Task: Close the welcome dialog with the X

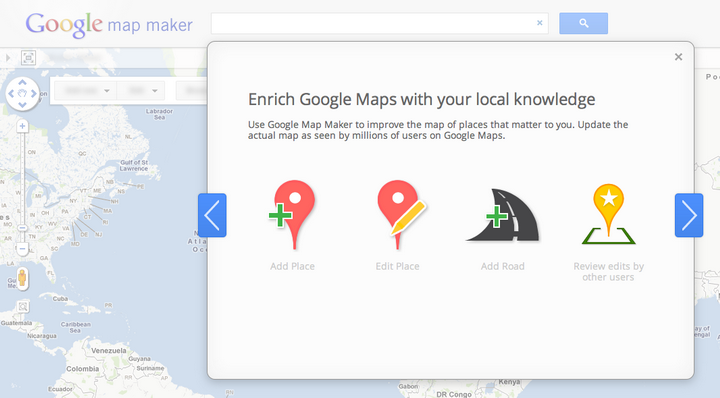Action: (678, 57)
